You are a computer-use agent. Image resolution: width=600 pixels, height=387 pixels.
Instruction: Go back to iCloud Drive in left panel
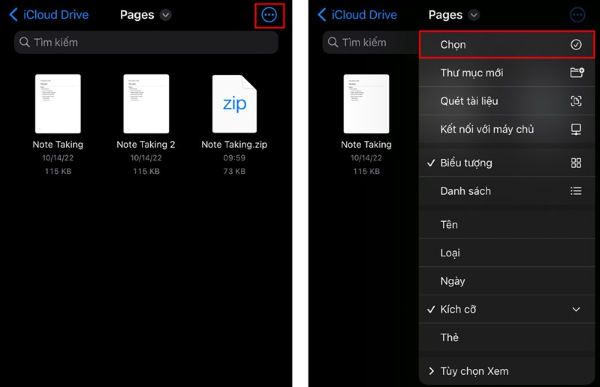(49, 15)
